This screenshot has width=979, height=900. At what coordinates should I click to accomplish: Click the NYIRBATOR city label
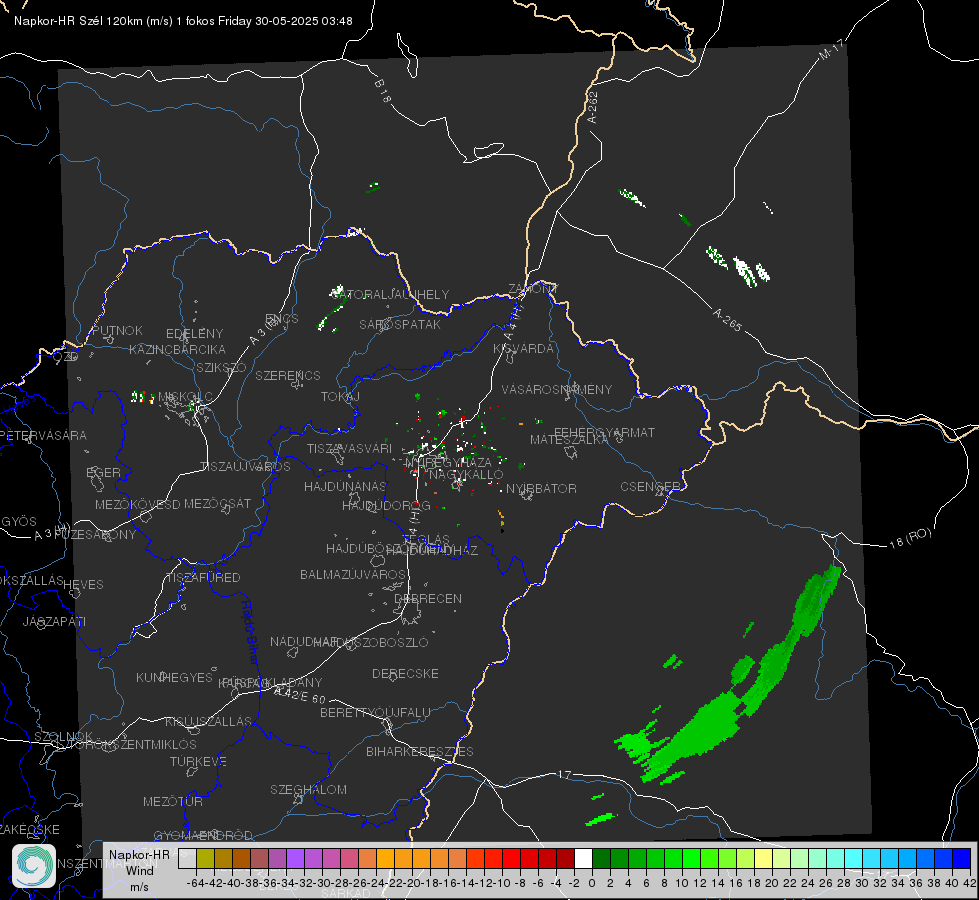tap(541, 488)
